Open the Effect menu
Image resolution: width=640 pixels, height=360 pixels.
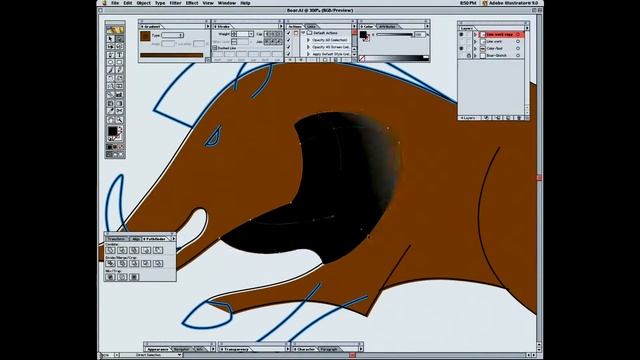coord(192,3)
